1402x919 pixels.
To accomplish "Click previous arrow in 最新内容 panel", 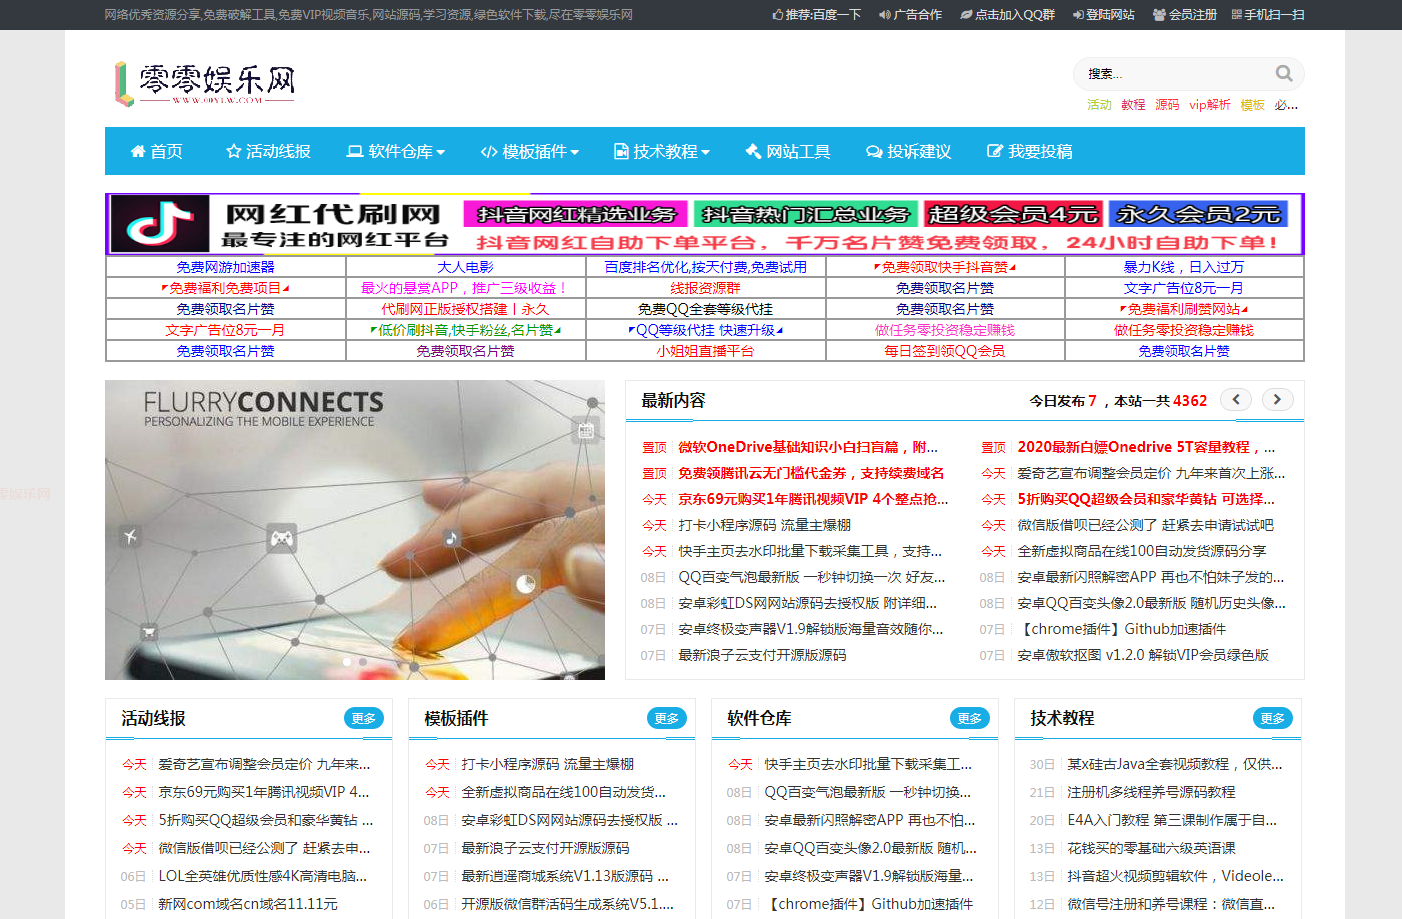I will pos(1236,399).
